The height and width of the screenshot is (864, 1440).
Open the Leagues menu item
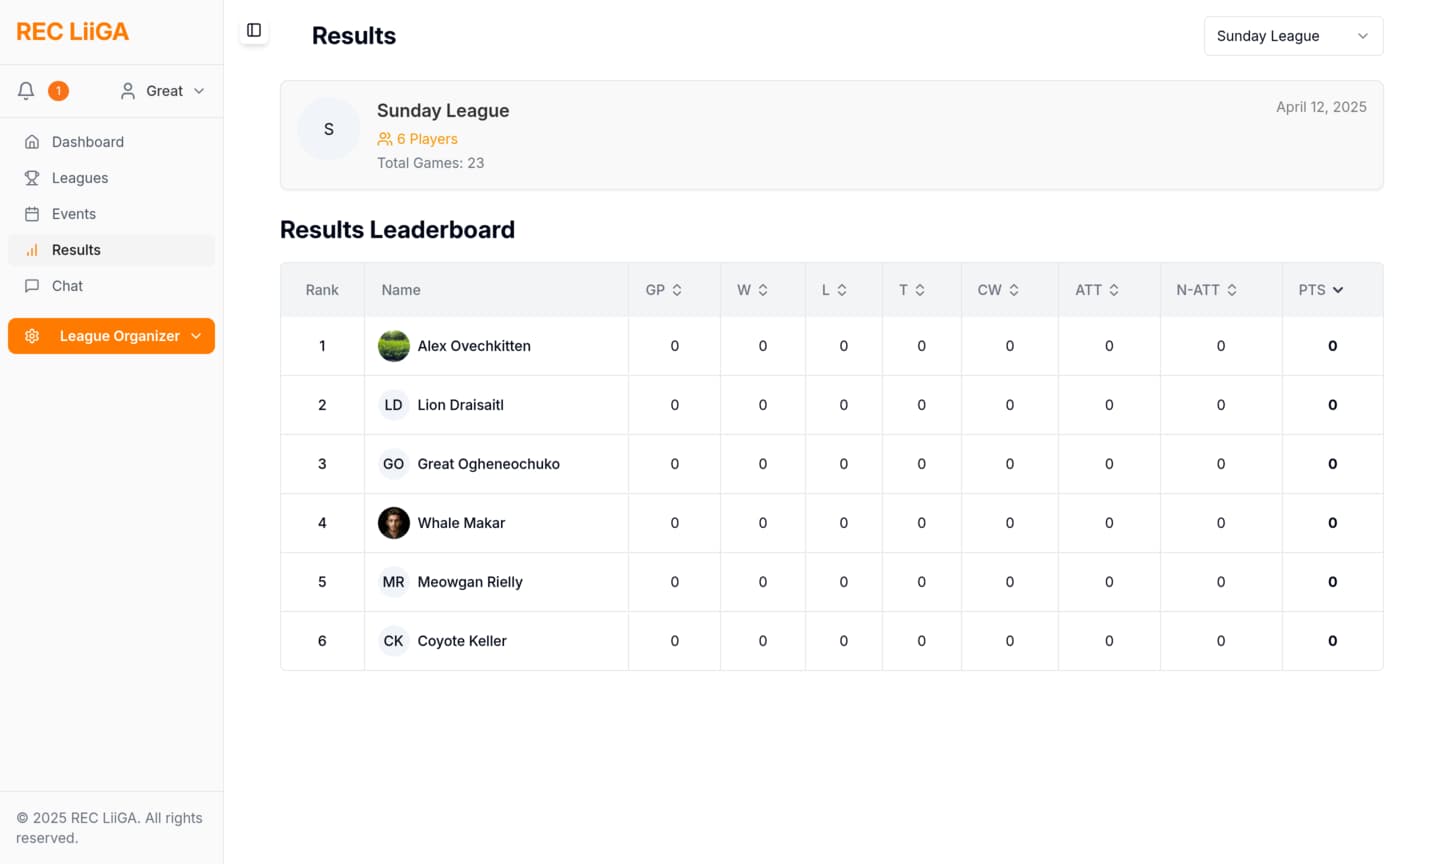pos(80,178)
